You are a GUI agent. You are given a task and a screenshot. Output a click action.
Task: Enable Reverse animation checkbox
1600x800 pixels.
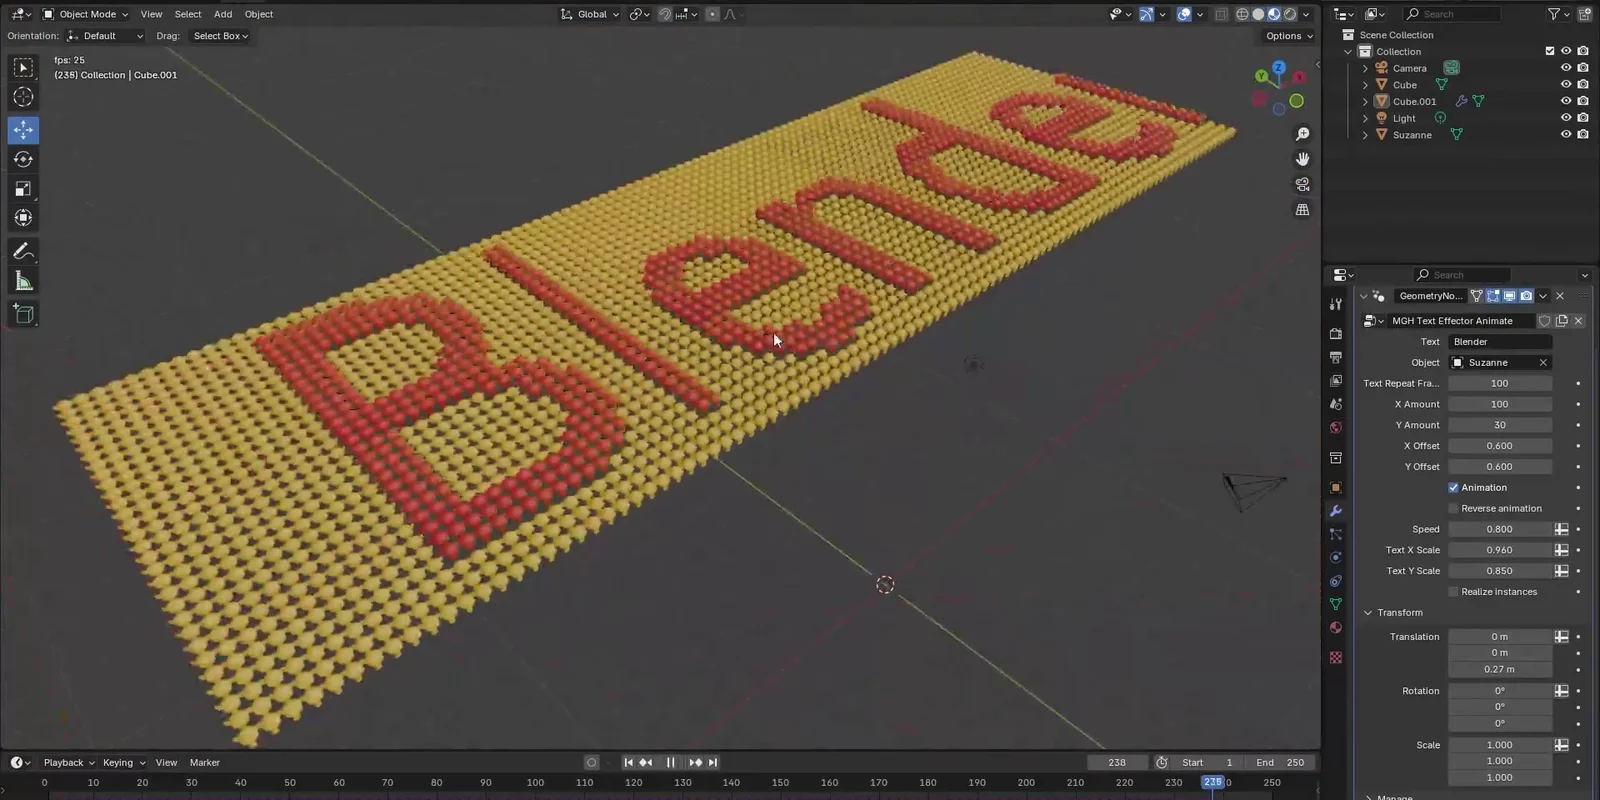1454,509
